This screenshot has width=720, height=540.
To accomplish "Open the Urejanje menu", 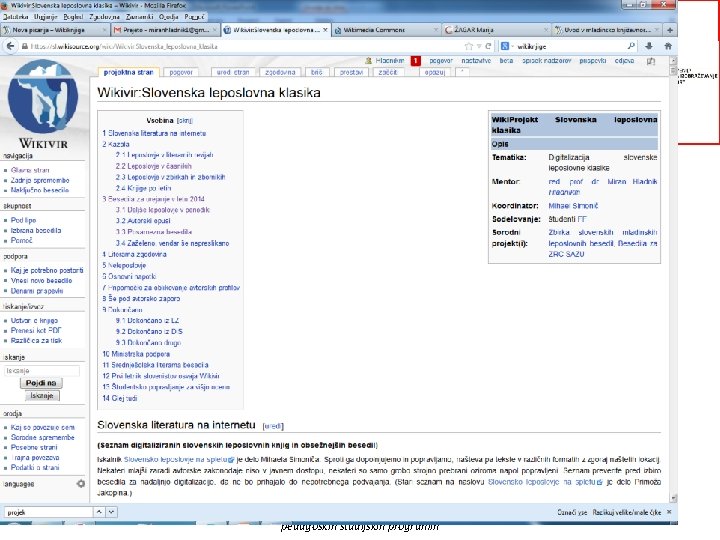I will [x=45, y=17].
